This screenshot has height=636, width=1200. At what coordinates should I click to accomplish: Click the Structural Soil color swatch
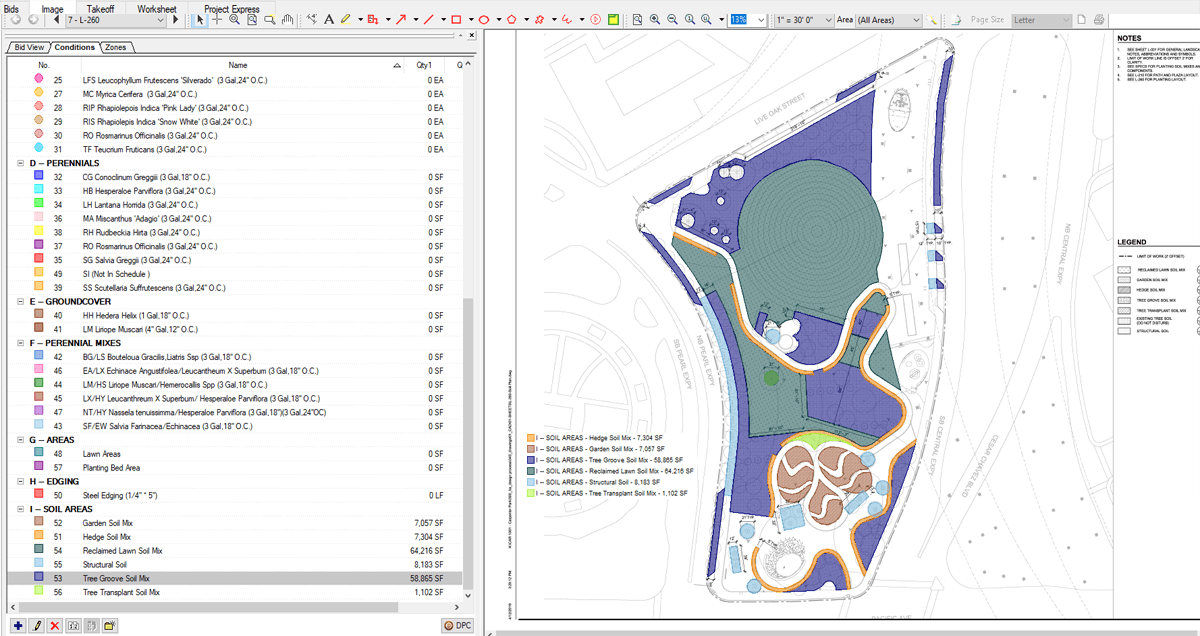click(38, 564)
